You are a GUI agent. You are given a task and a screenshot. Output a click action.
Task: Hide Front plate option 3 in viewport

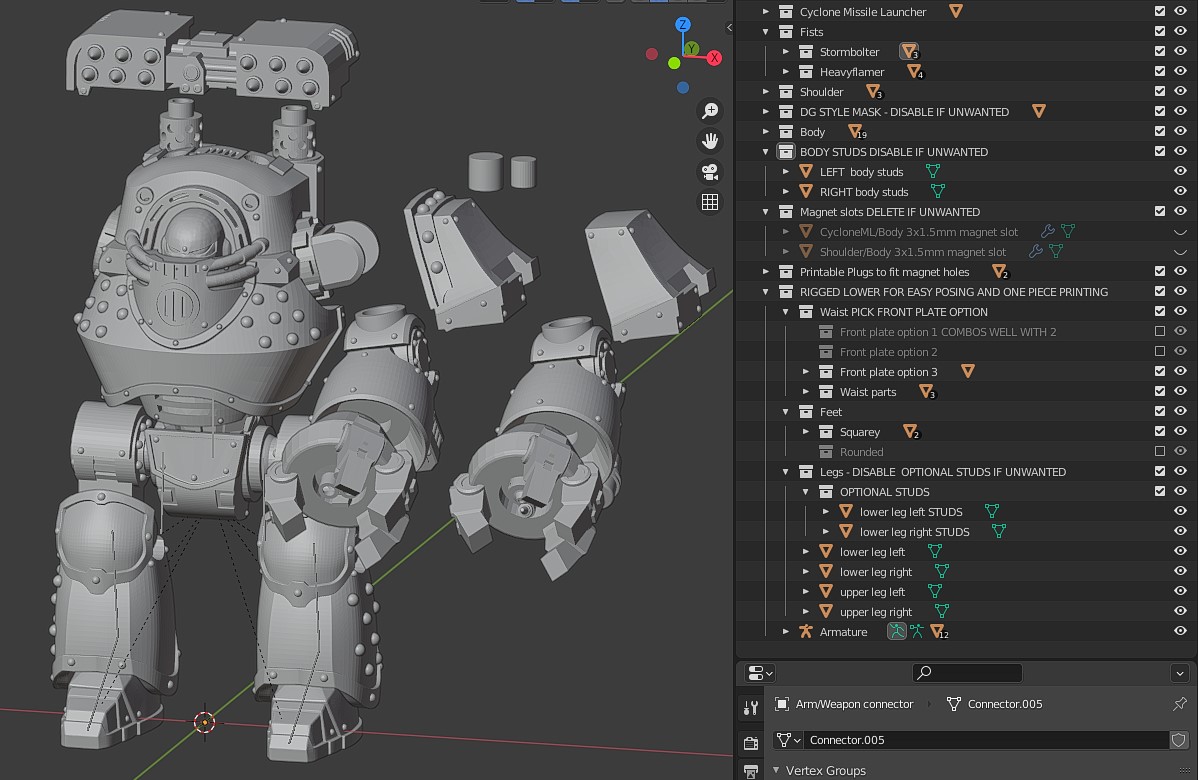coord(1180,371)
